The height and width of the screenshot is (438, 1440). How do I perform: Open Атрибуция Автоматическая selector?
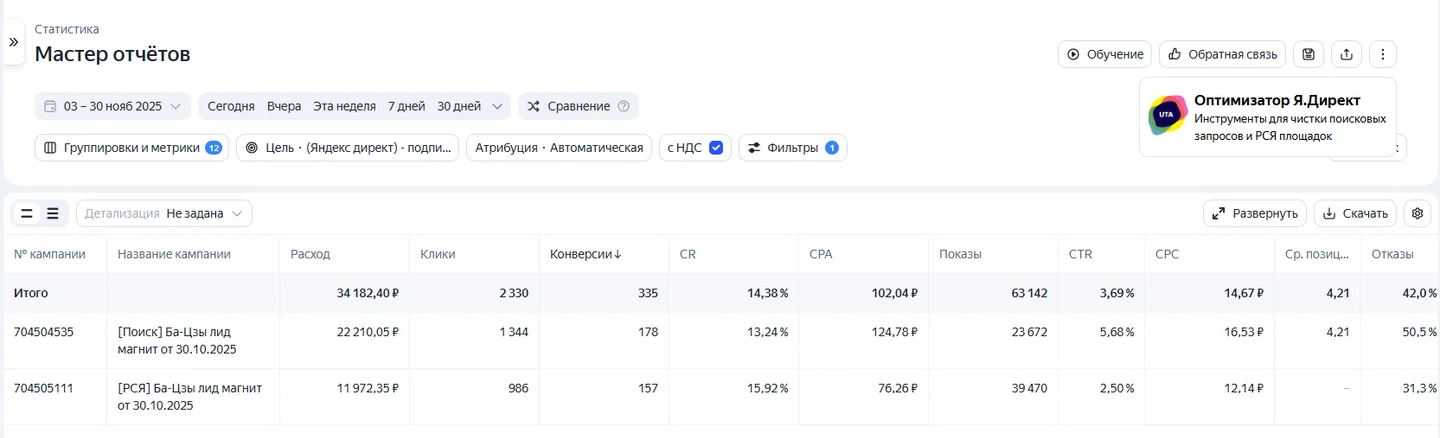[559, 148]
